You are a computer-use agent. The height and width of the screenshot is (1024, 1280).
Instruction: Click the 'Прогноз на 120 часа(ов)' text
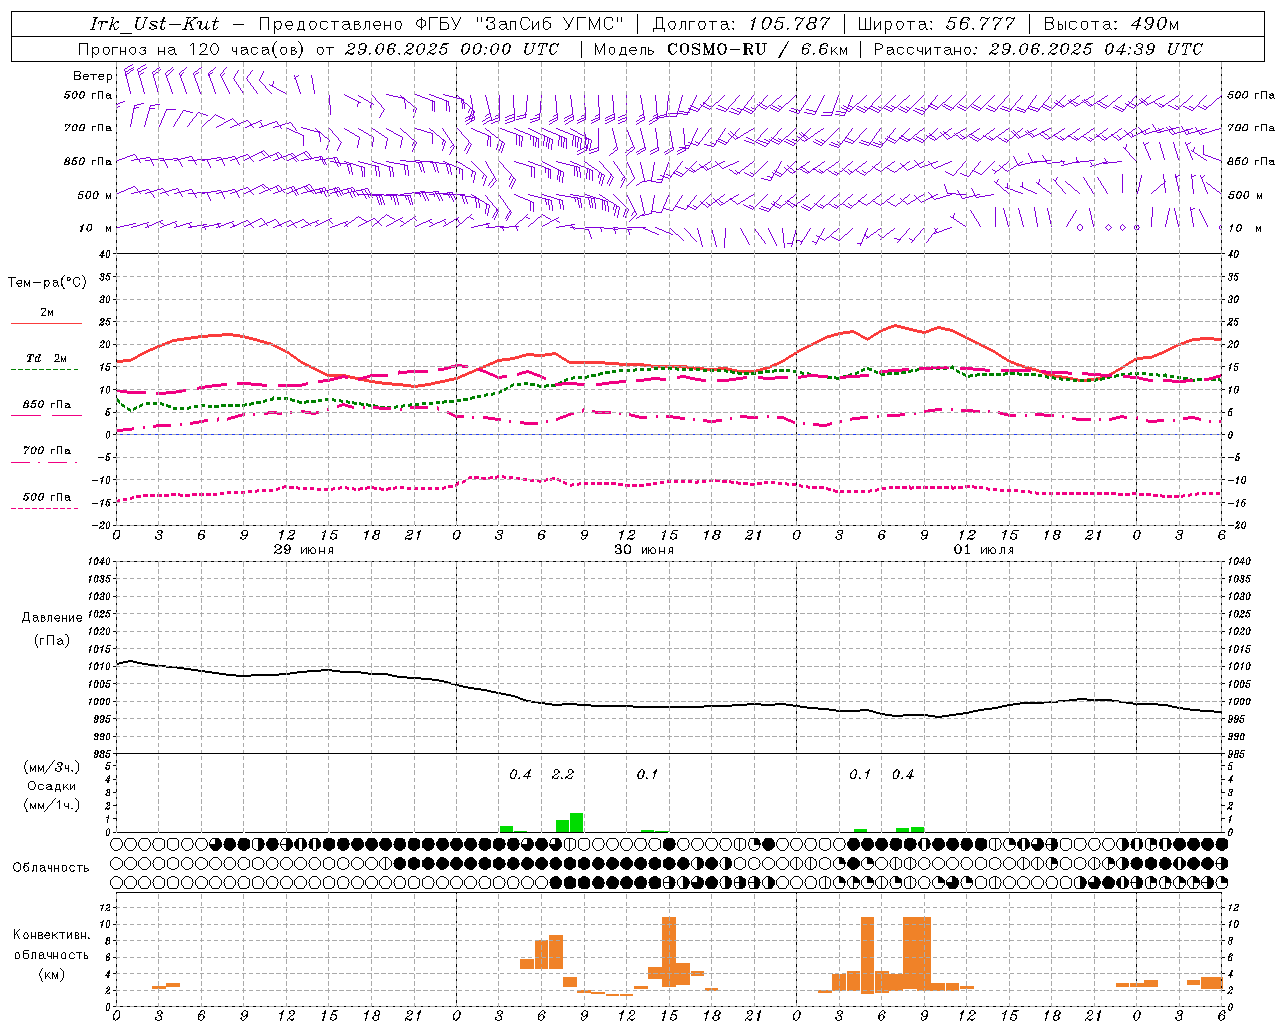193,49
